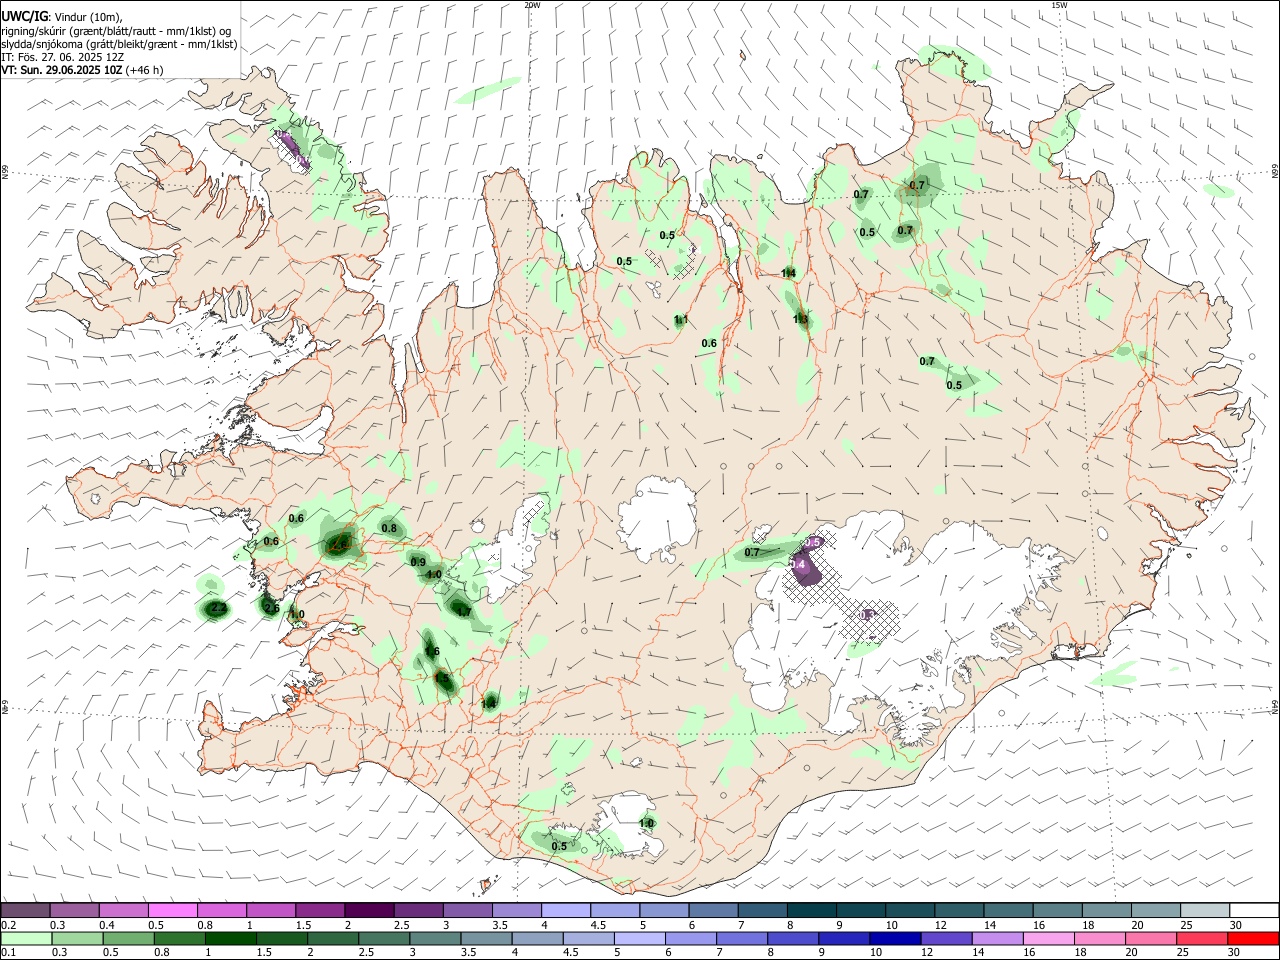This screenshot has height=960, width=1280.
Task: Click the 2.6 precipitation value on the map
Action: [271, 607]
